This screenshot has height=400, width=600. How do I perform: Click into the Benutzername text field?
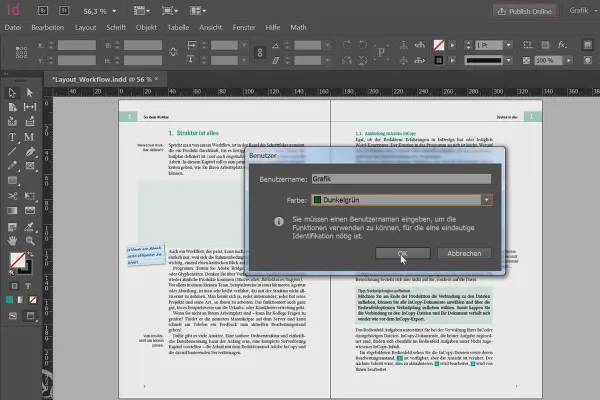401,178
